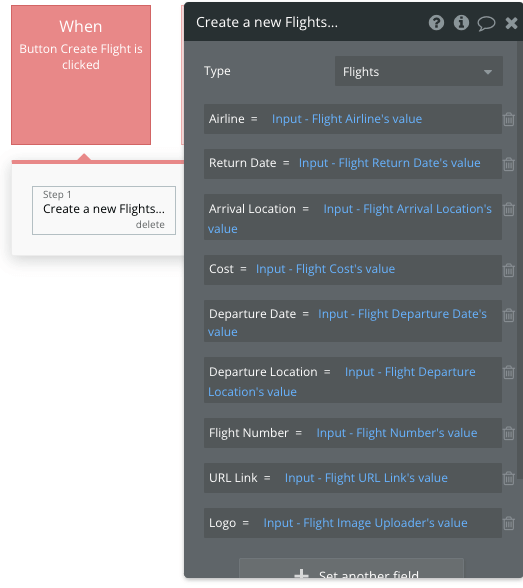This screenshot has width=523, height=588.
Task: Open the help question mark icon
Action: point(436,23)
